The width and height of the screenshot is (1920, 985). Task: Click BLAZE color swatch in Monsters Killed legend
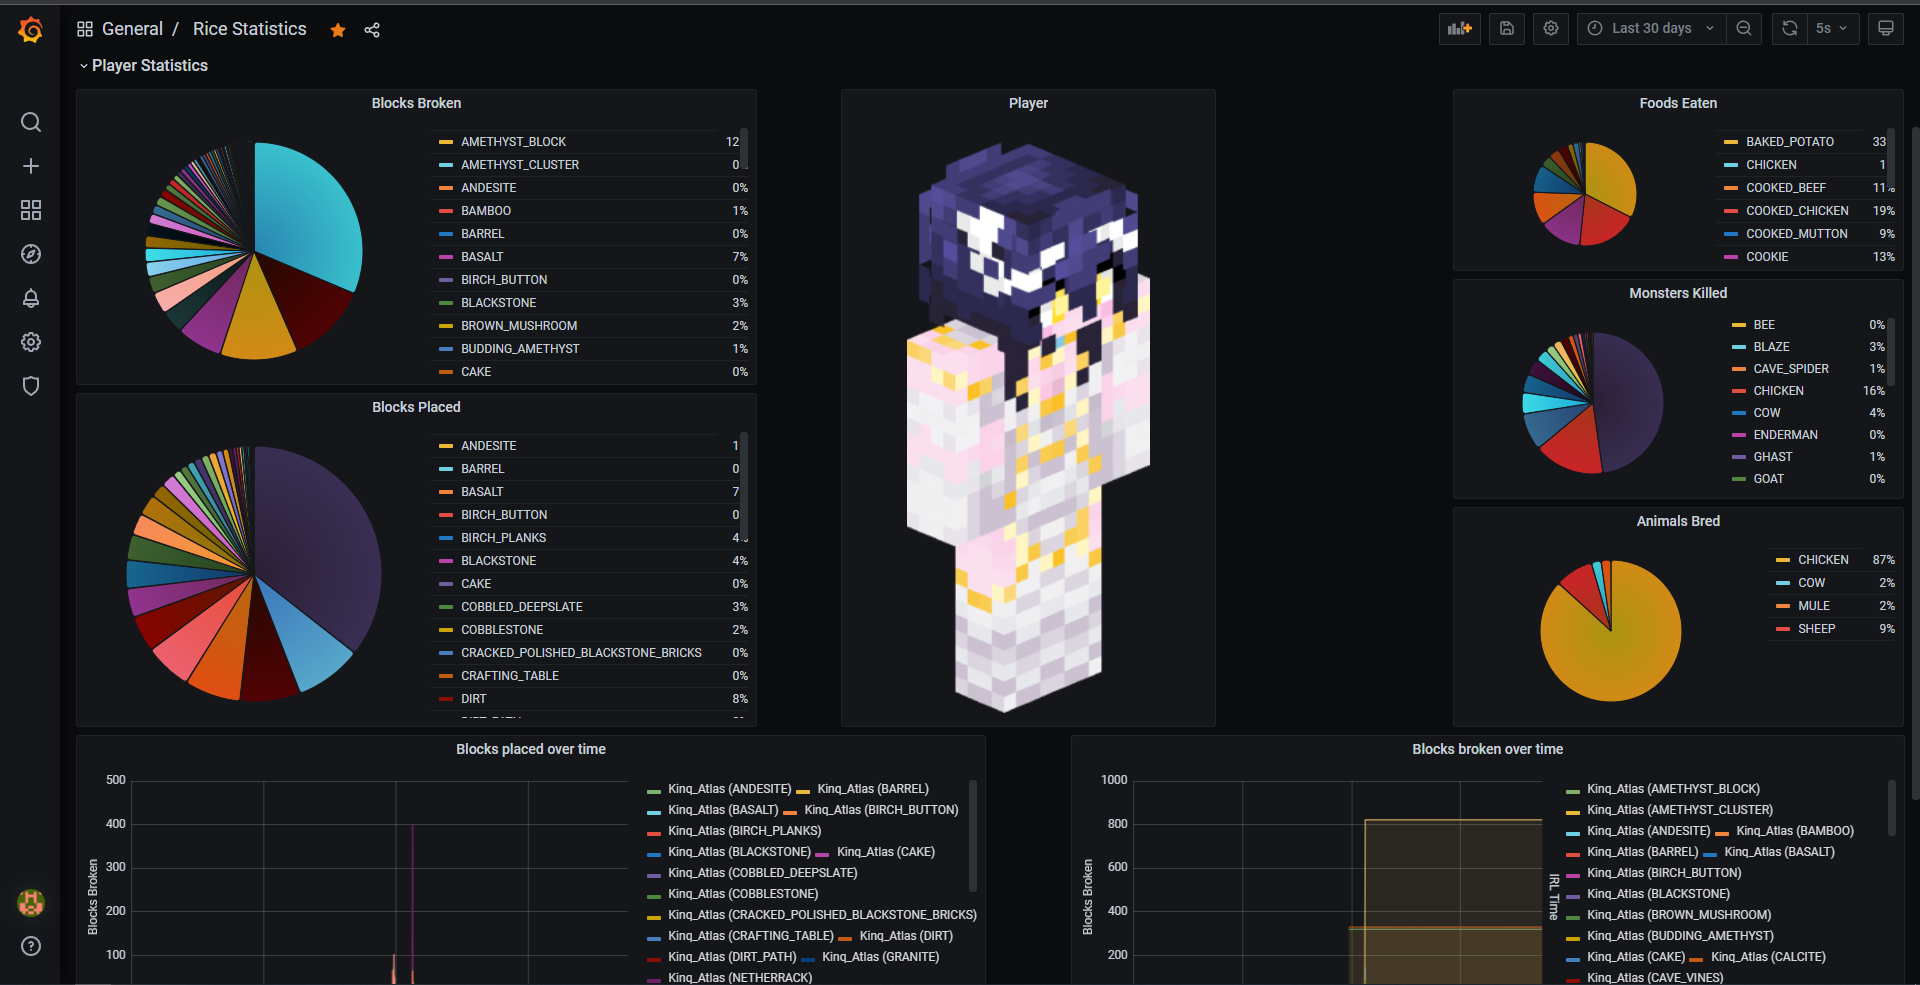[x=1739, y=347]
